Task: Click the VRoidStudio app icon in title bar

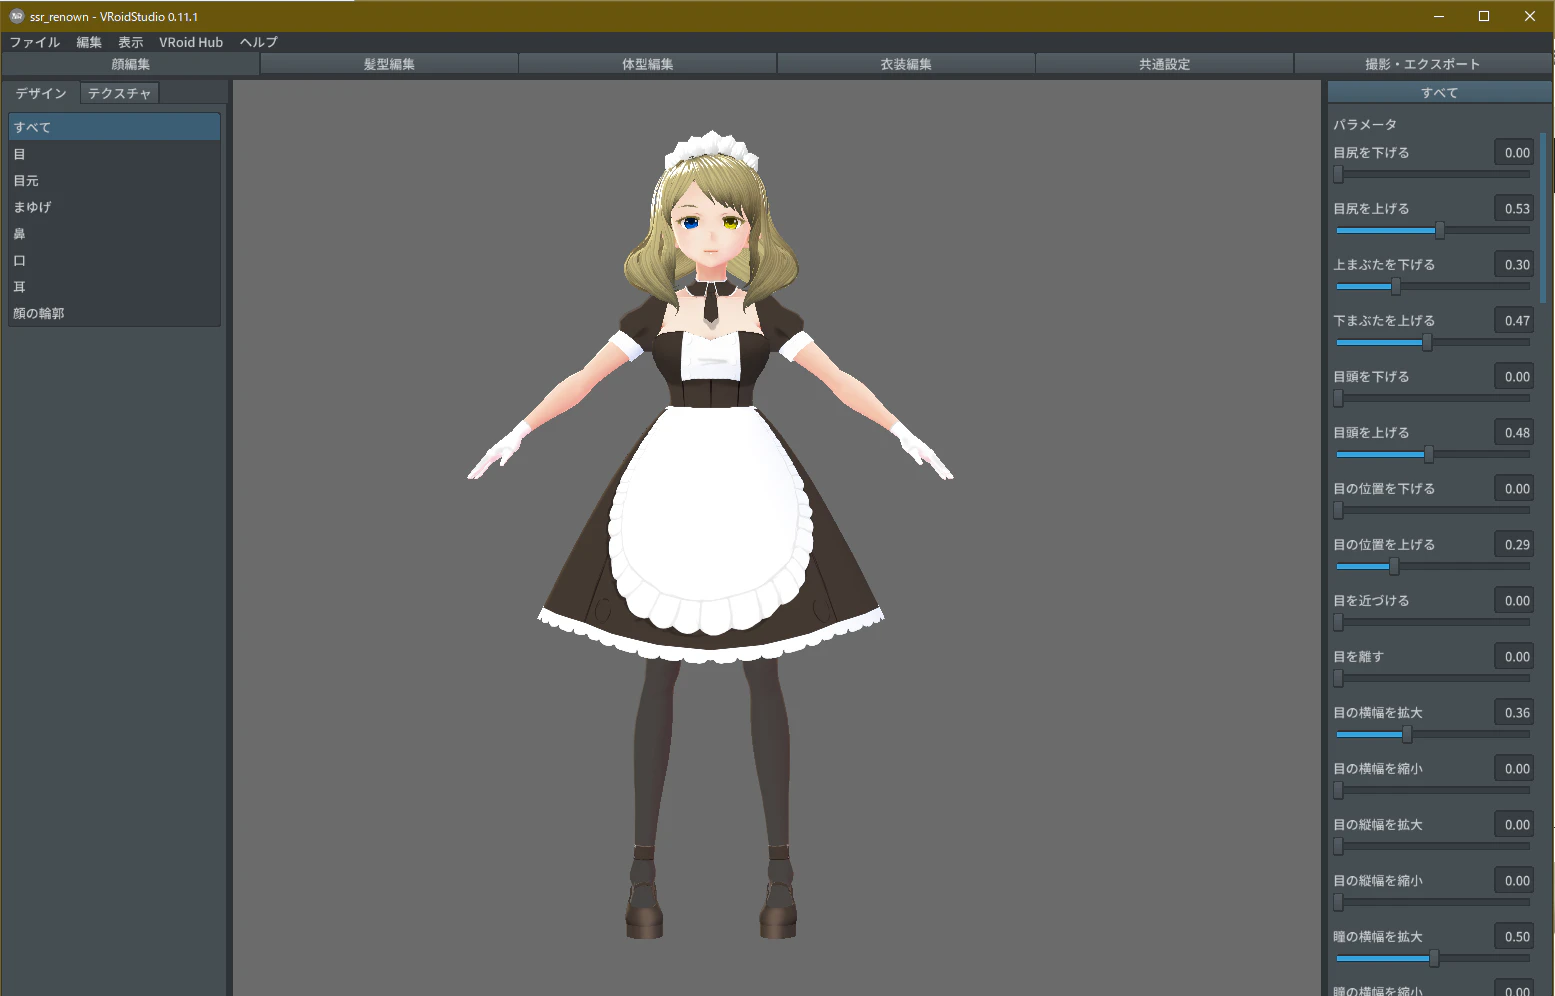Action: (16, 16)
